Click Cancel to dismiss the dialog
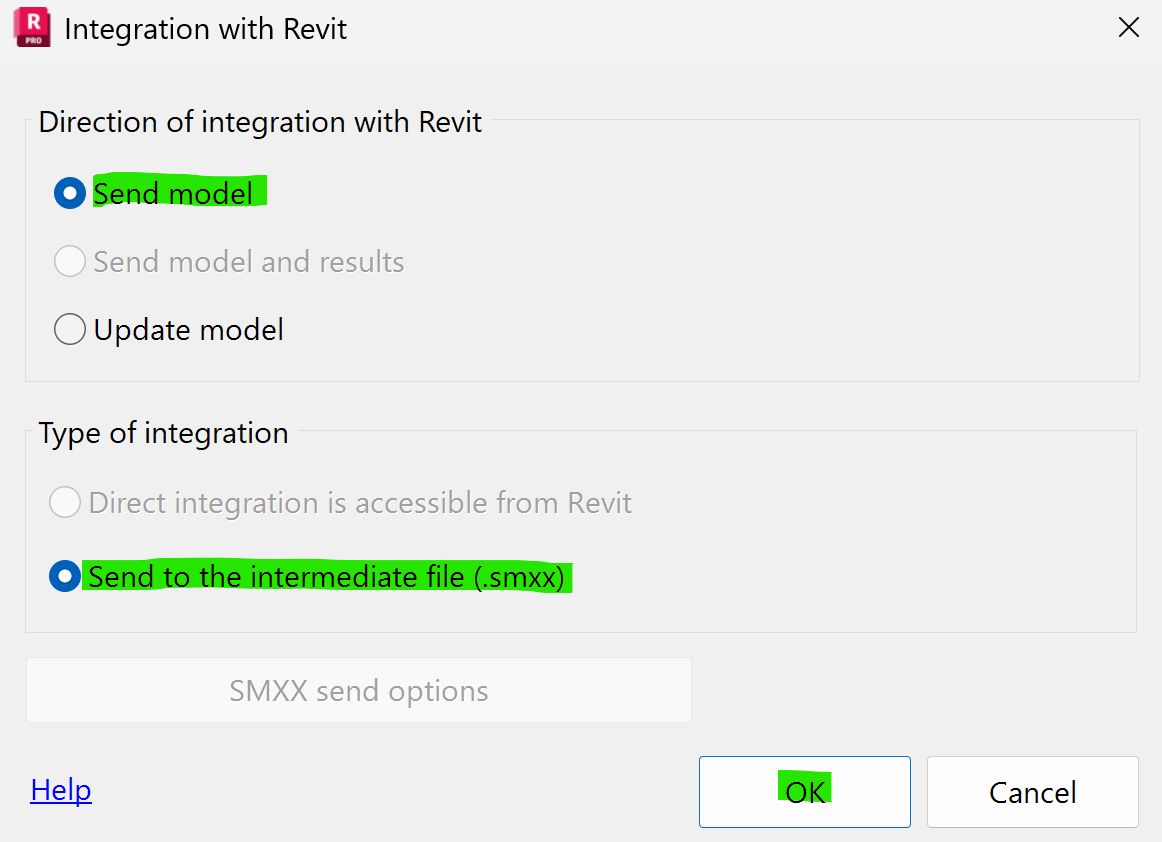Image resolution: width=1162 pixels, height=842 pixels. point(1032,791)
